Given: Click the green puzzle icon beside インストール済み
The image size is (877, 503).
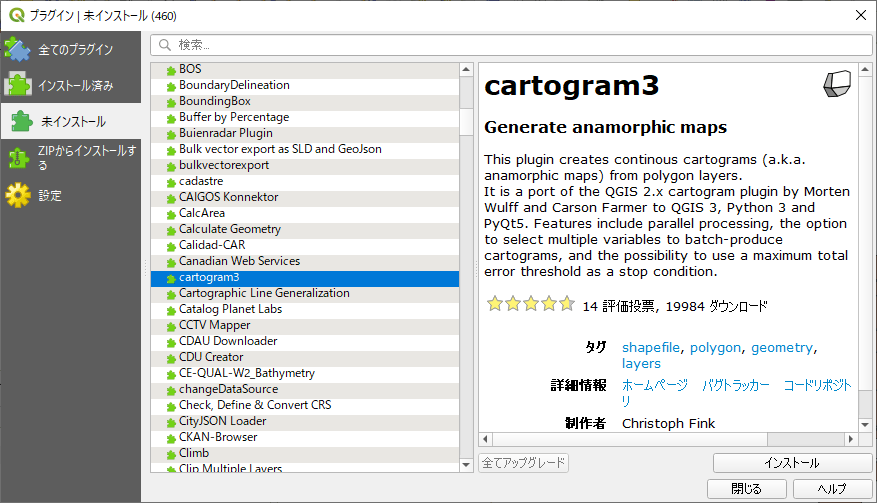Looking at the screenshot, I should (x=18, y=85).
